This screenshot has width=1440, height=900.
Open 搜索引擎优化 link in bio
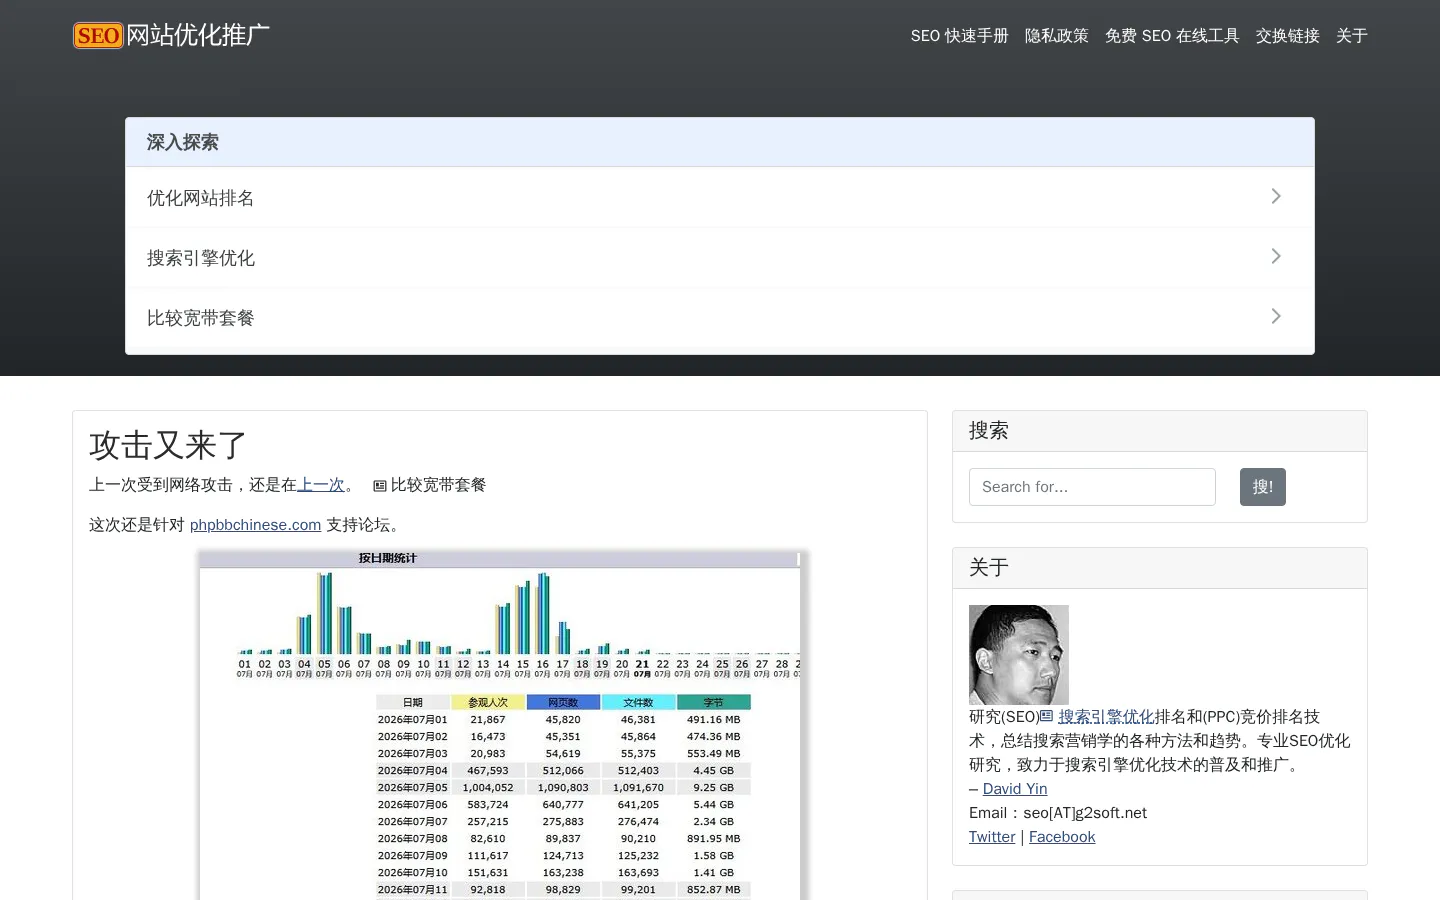[1106, 717]
